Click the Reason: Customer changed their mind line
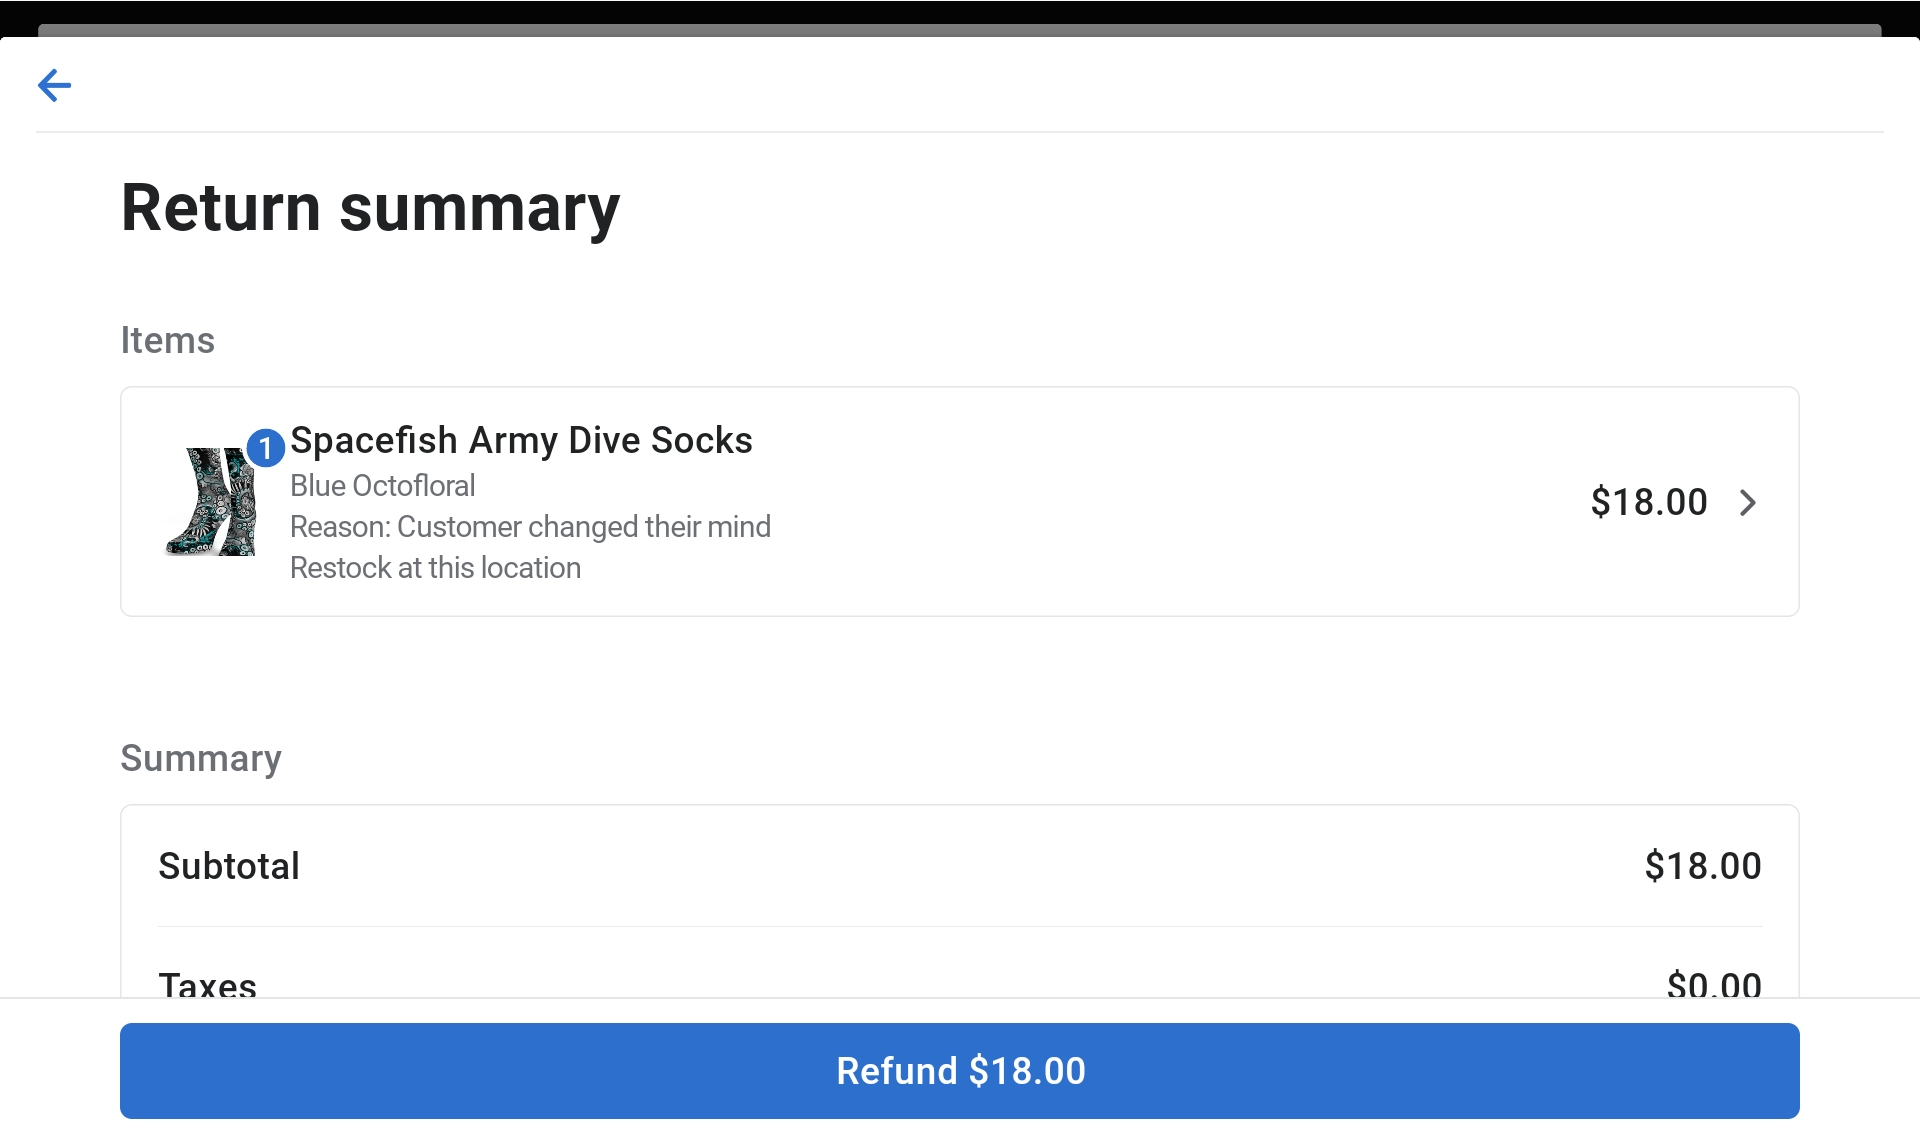Screen dimensions: 1920x1141 pyautogui.click(x=530, y=527)
